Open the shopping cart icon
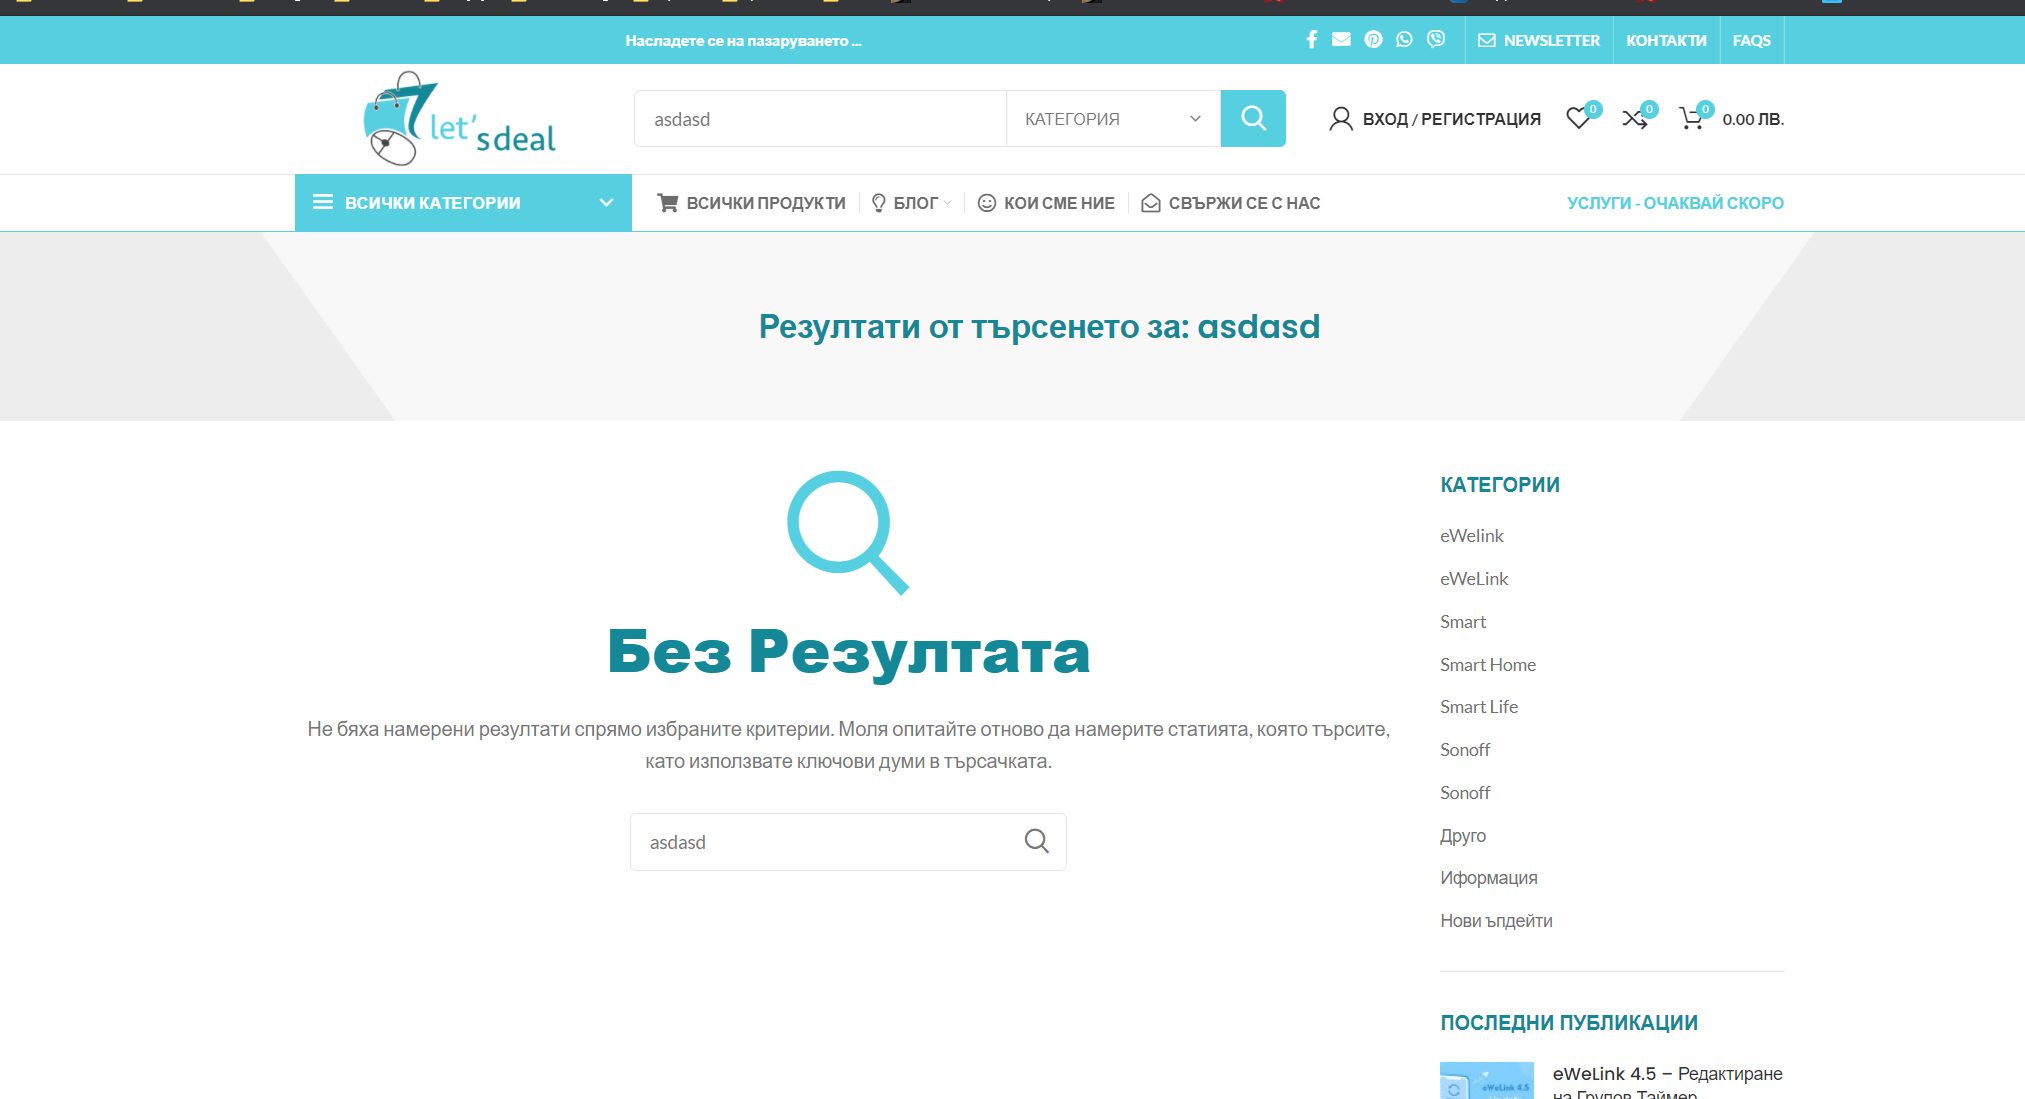The height and width of the screenshot is (1099, 2025). (x=1691, y=119)
